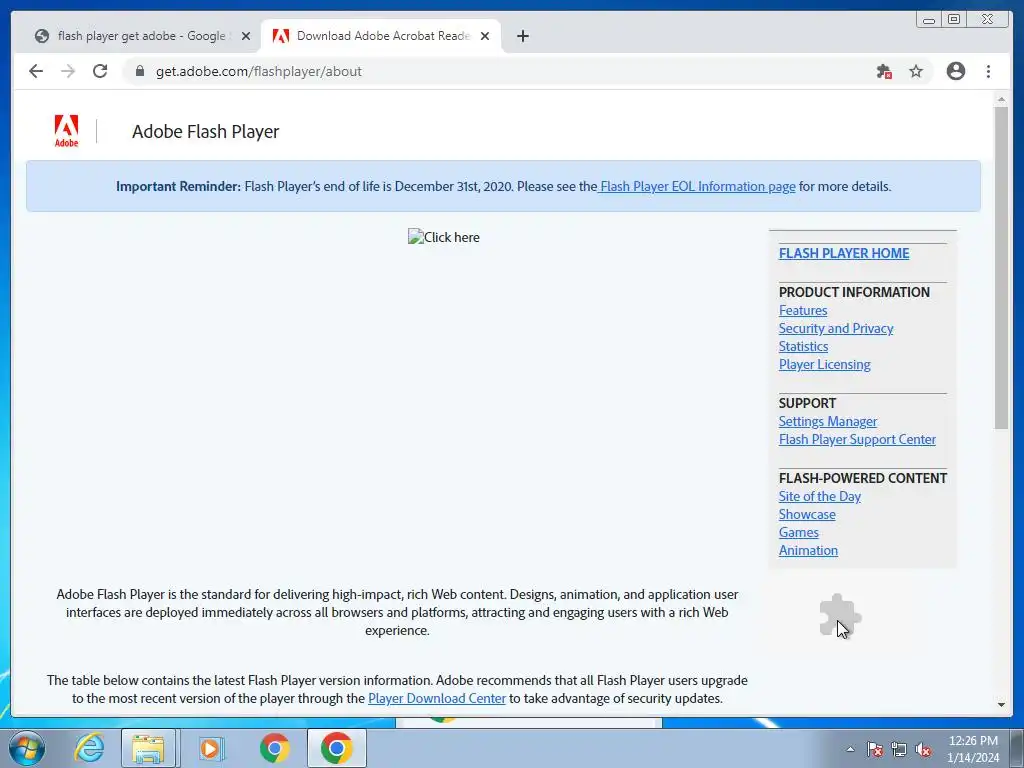
Task: View the Statistics link
Action: pos(803,346)
